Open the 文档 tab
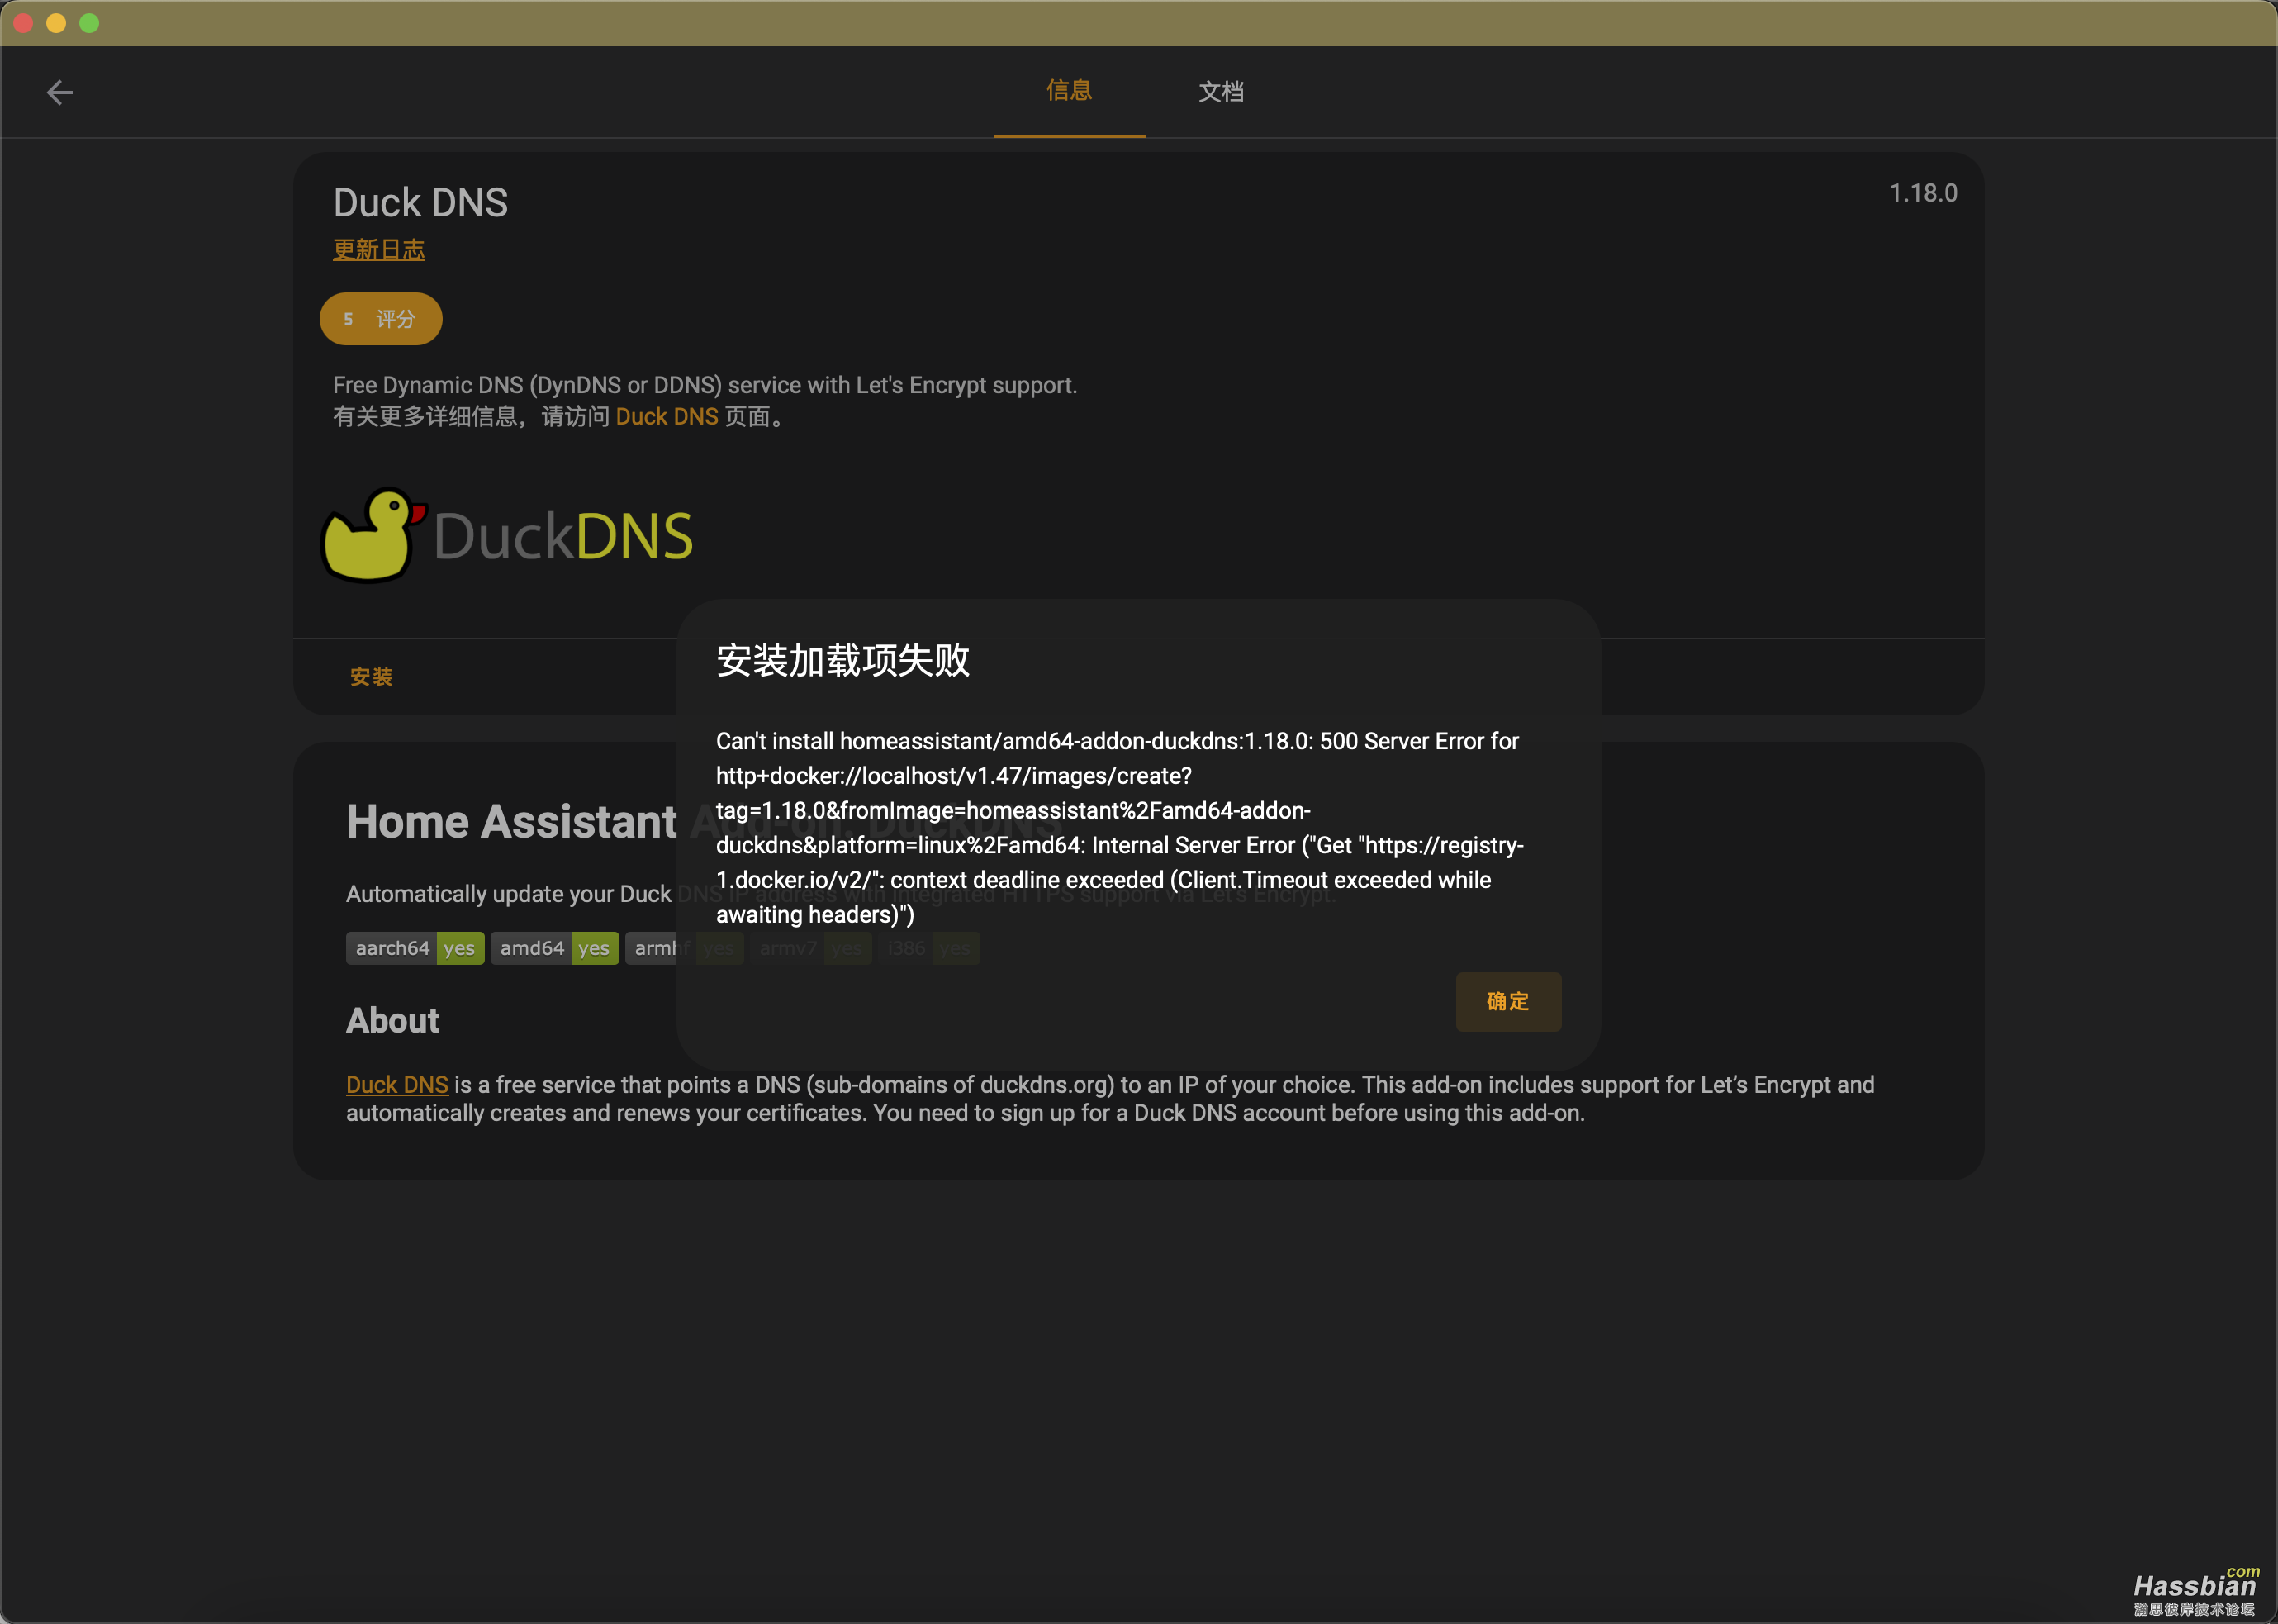 point(1221,92)
